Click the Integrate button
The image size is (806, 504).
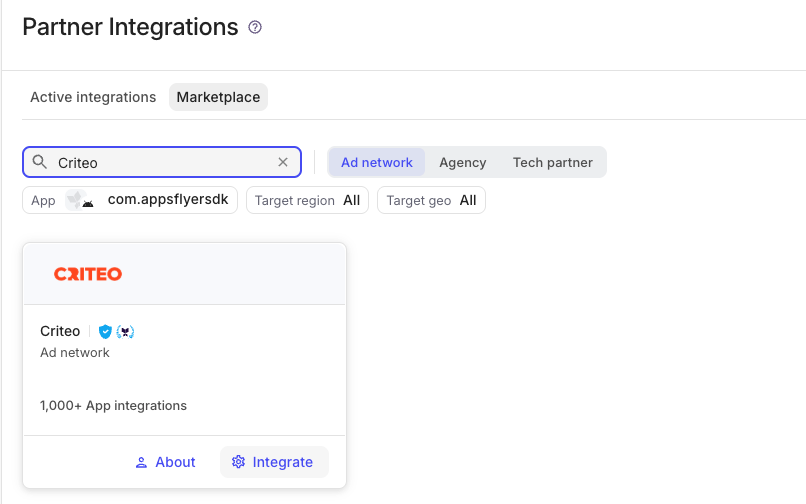pyautogui.click(x=274, y=462)
